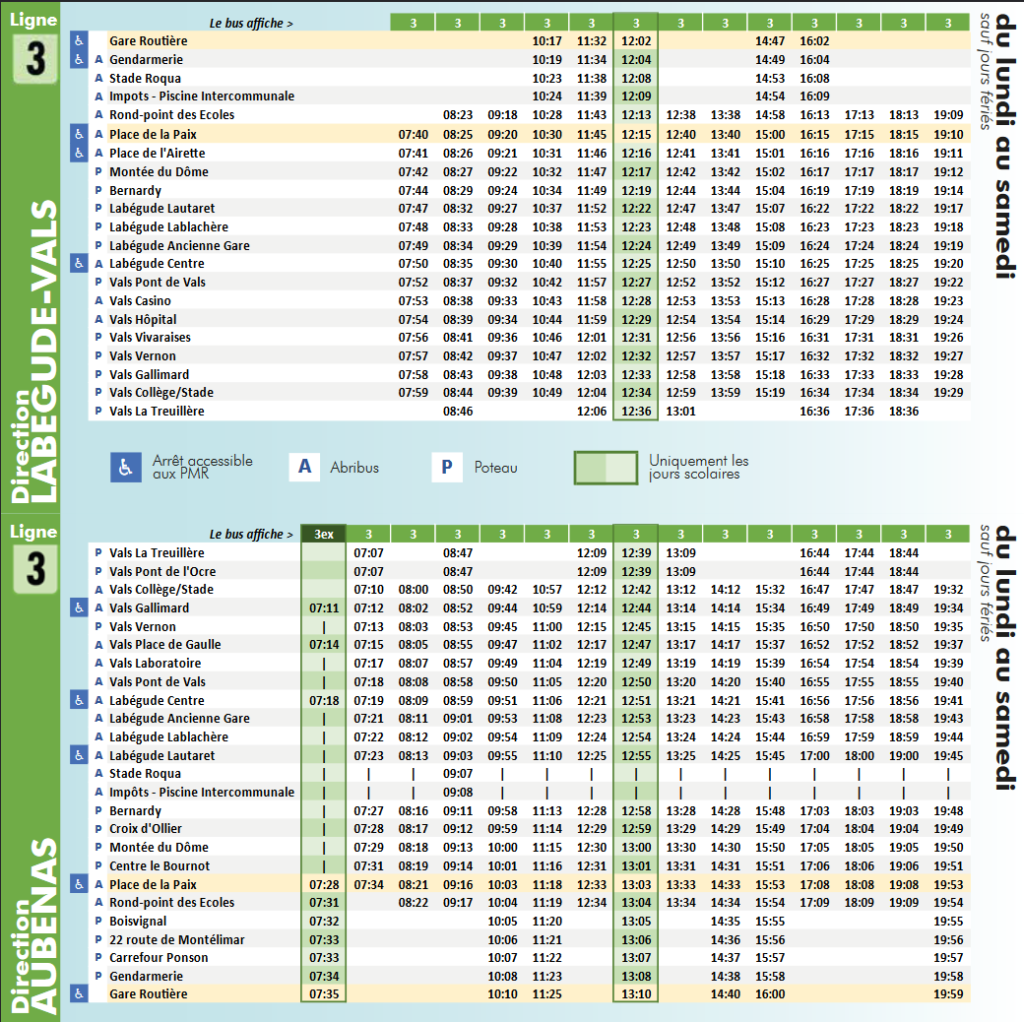Screen dimensions: 1024x1022
Task: Click the 14:47 departure at Gare Routière
Action: coord(770,41)
